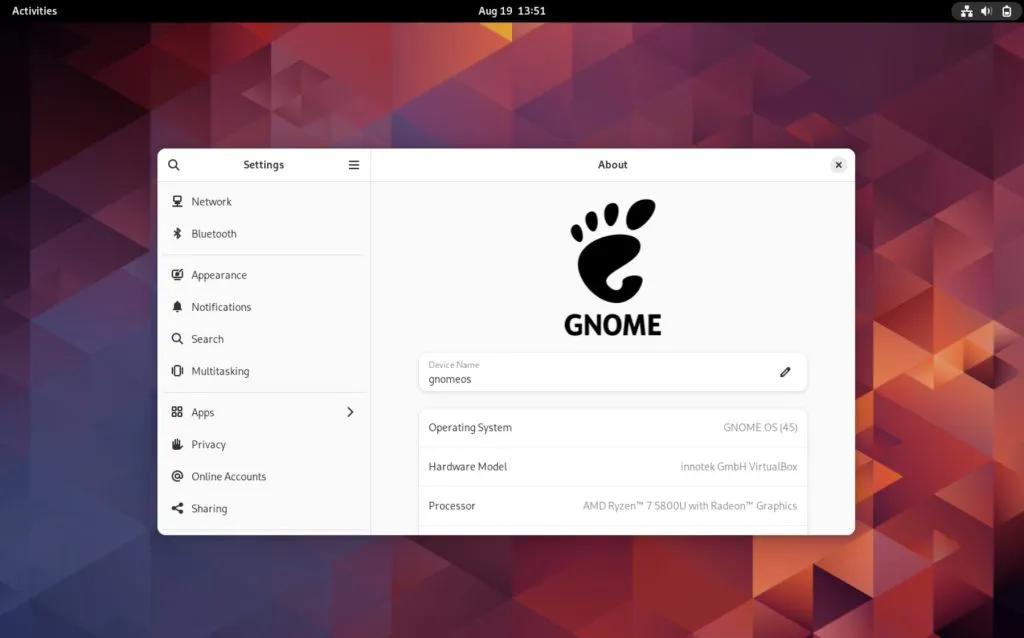Open Privacy settings
This screenshot has width=1024, height=638.
coord(264,444)
